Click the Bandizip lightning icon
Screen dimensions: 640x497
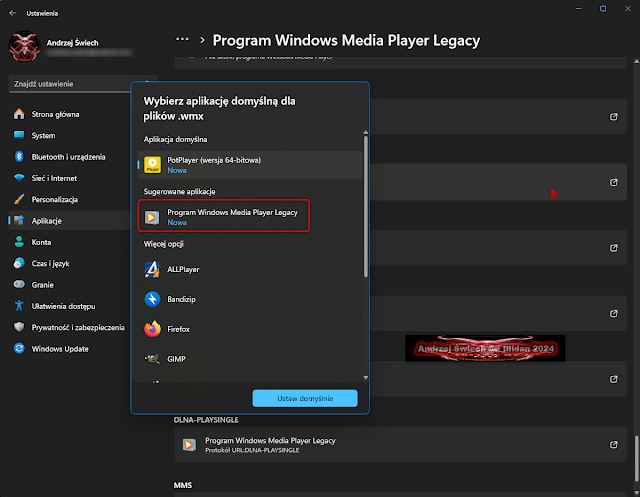152,299
